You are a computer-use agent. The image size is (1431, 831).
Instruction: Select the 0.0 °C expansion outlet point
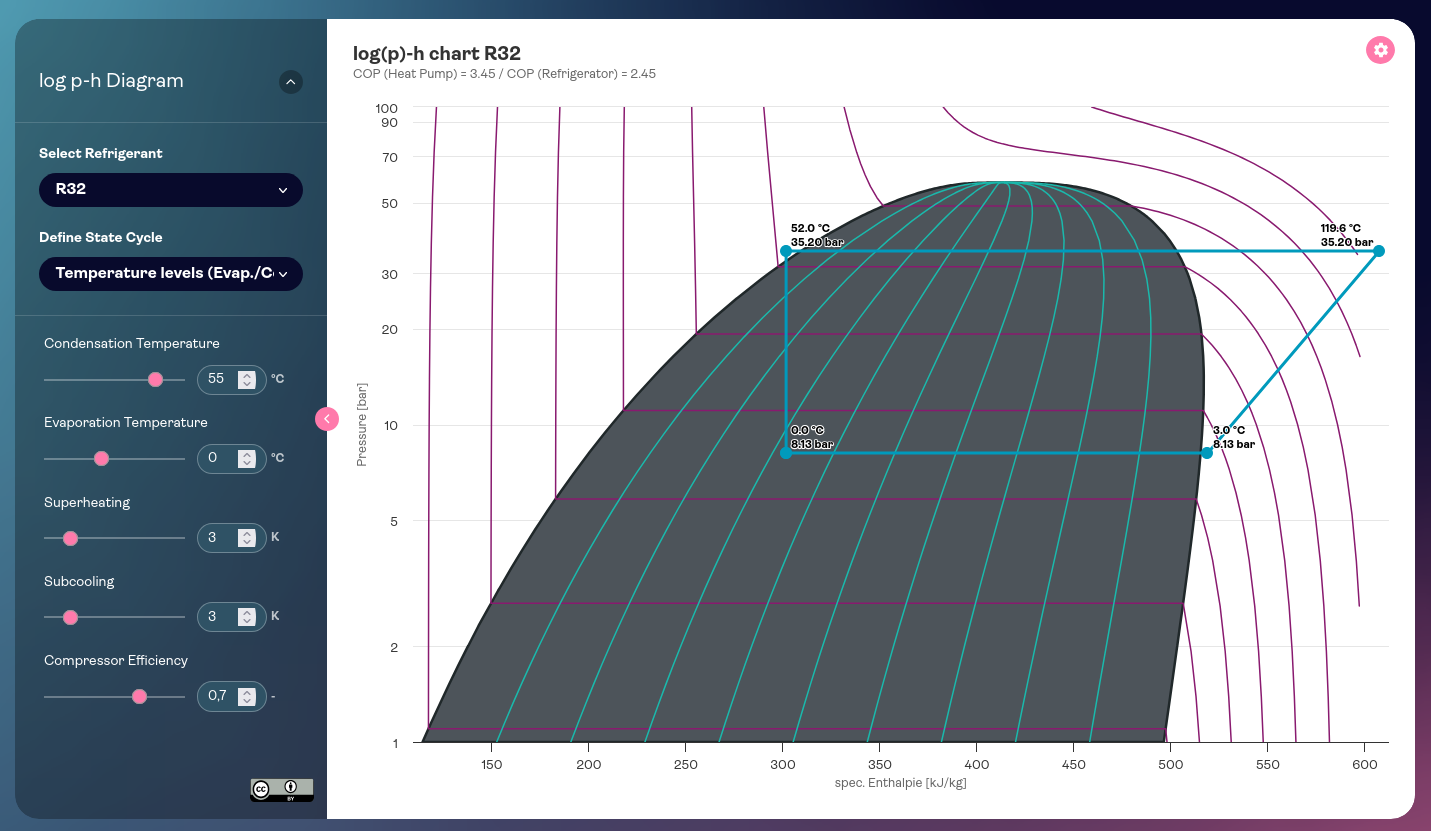(786, 453)
